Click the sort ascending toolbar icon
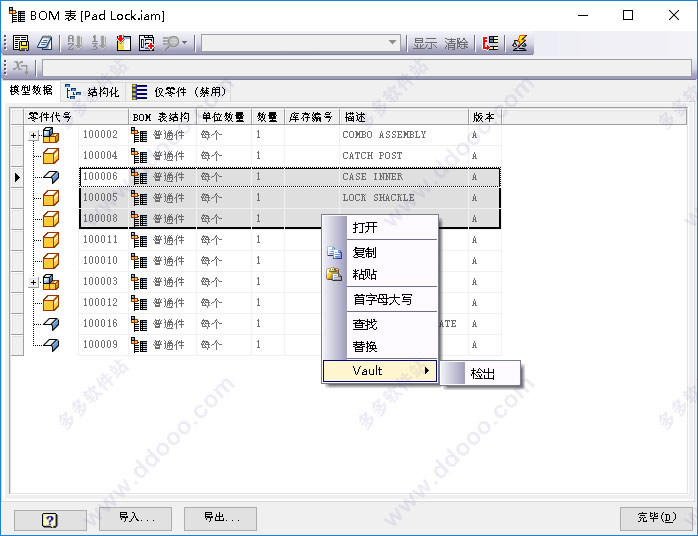Image resolution: width=698 pixels, height=536 pixels. point(75,43)
